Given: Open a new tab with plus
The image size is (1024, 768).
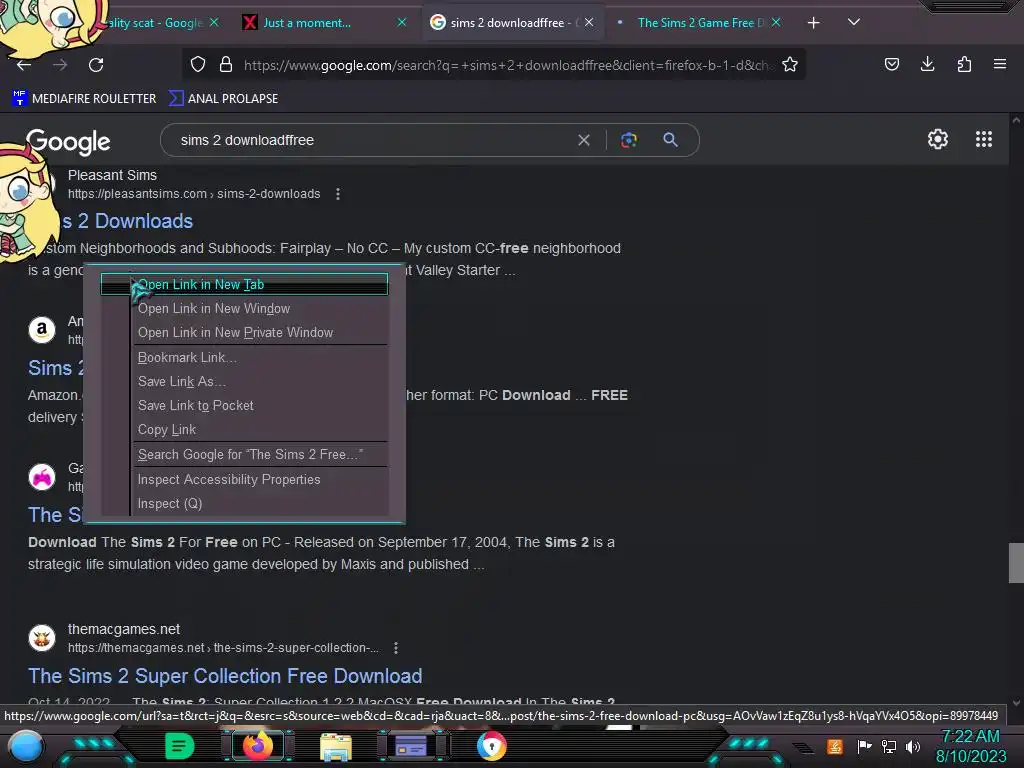Looking at the screenshot, I should pyautogui.click(x=813, y=23).
